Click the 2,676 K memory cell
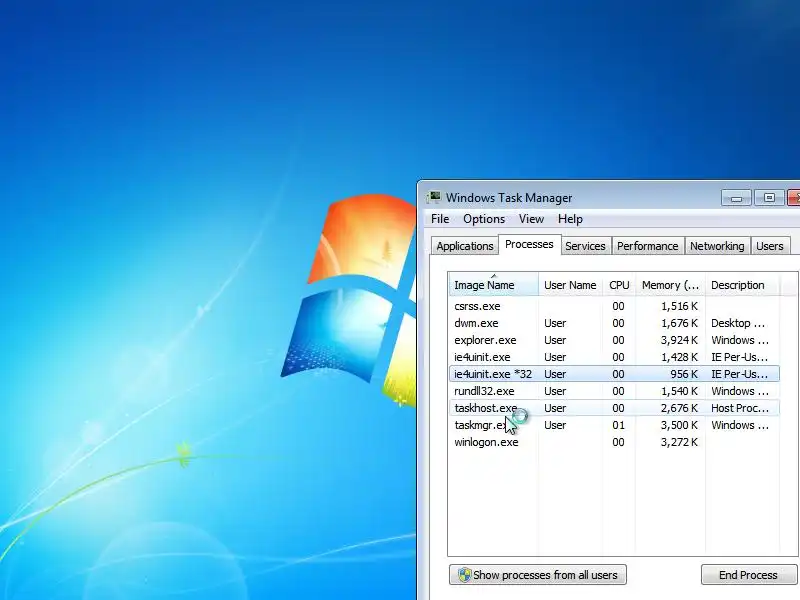The height and width of the screenshot is (600, 800). [679, 408]
